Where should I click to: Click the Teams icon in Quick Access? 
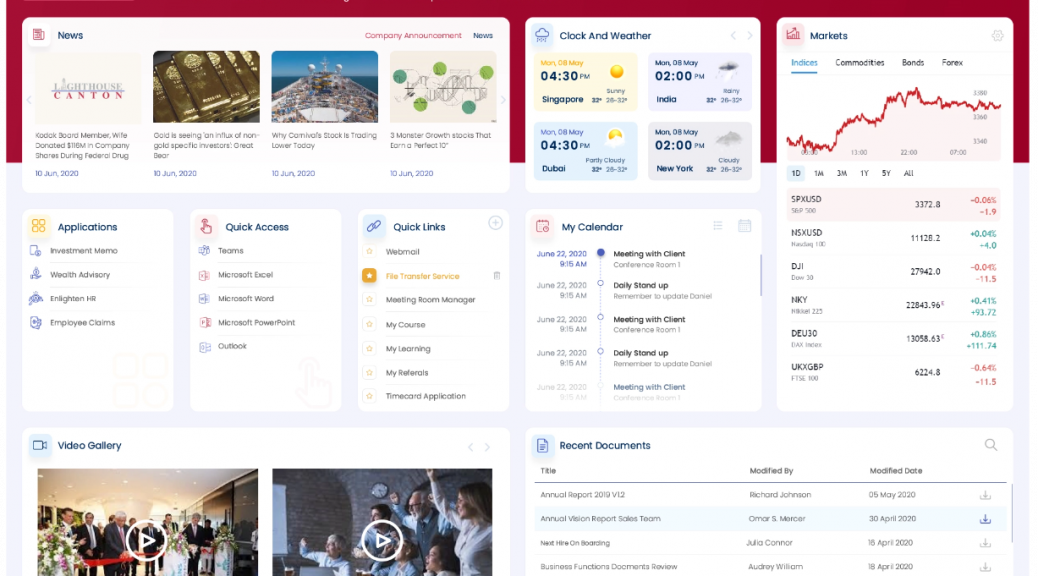205,251
